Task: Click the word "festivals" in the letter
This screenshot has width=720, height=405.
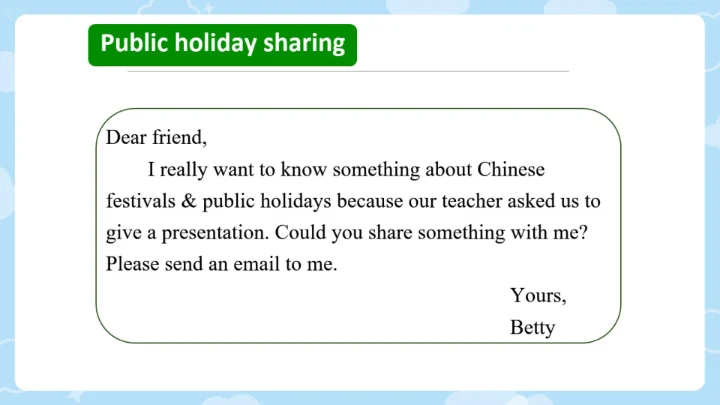Action: [x=141, y=201]
